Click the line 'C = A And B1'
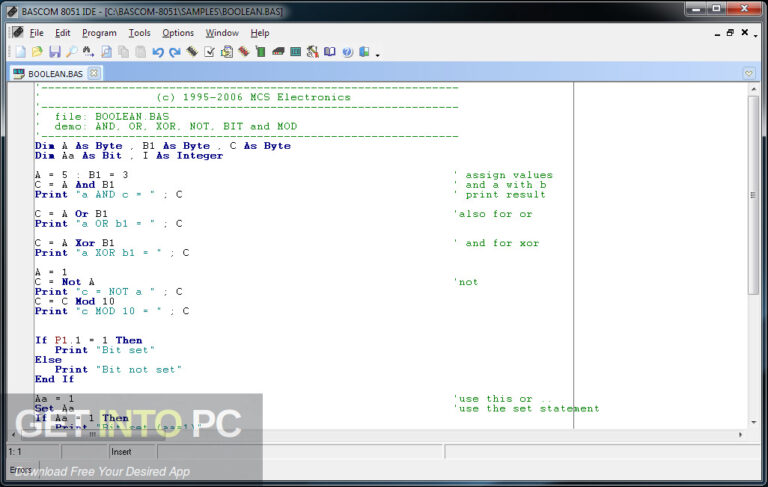 point(74,185)
